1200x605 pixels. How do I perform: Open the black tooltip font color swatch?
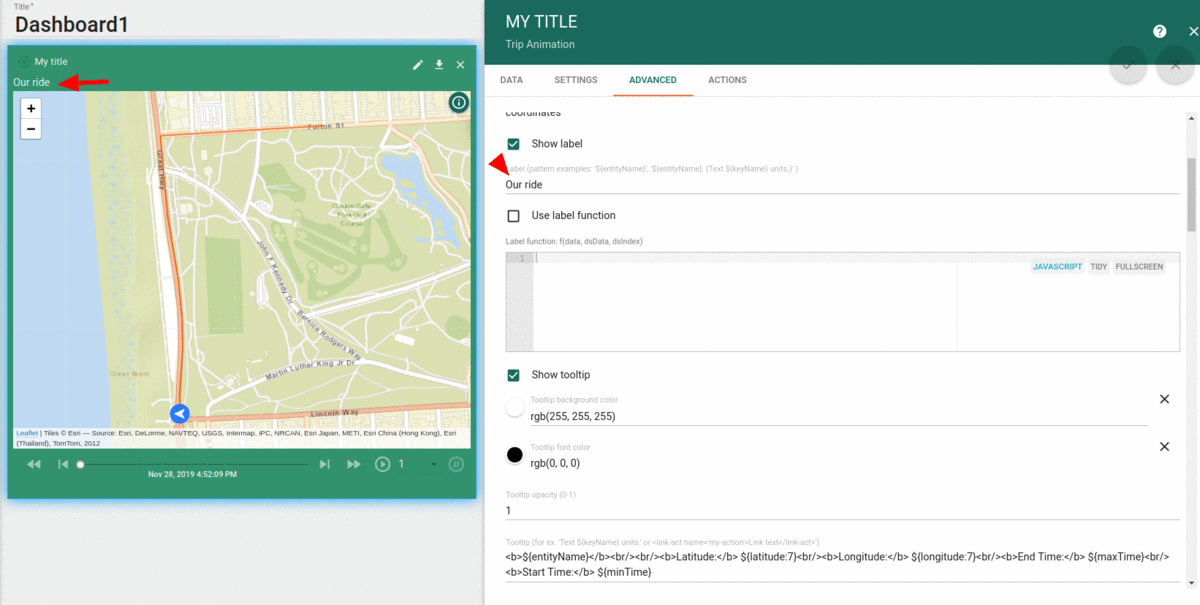(515, 455)
